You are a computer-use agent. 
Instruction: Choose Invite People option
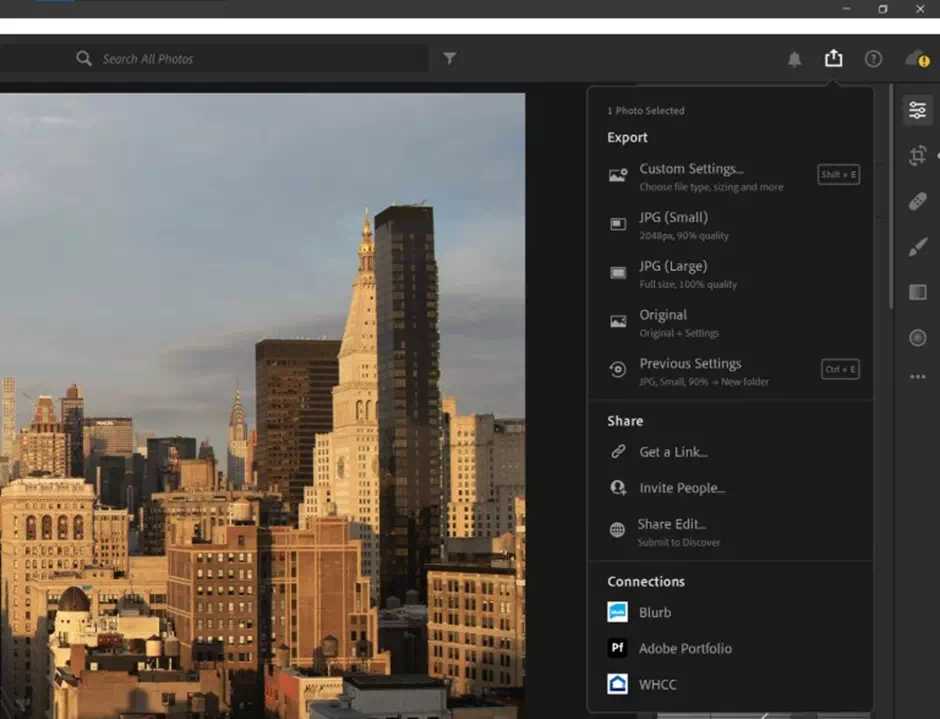[731, 488]
